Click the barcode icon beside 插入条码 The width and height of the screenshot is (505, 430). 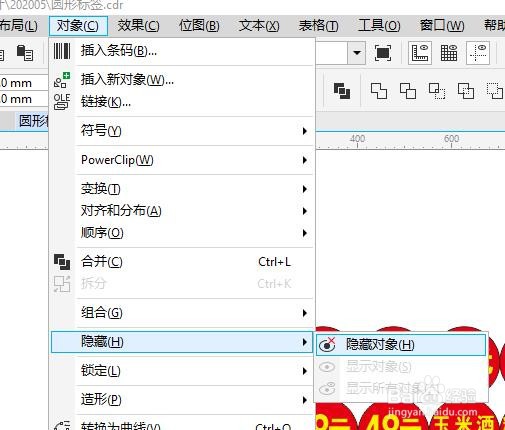pyautogui.click(x=62, y=51)
